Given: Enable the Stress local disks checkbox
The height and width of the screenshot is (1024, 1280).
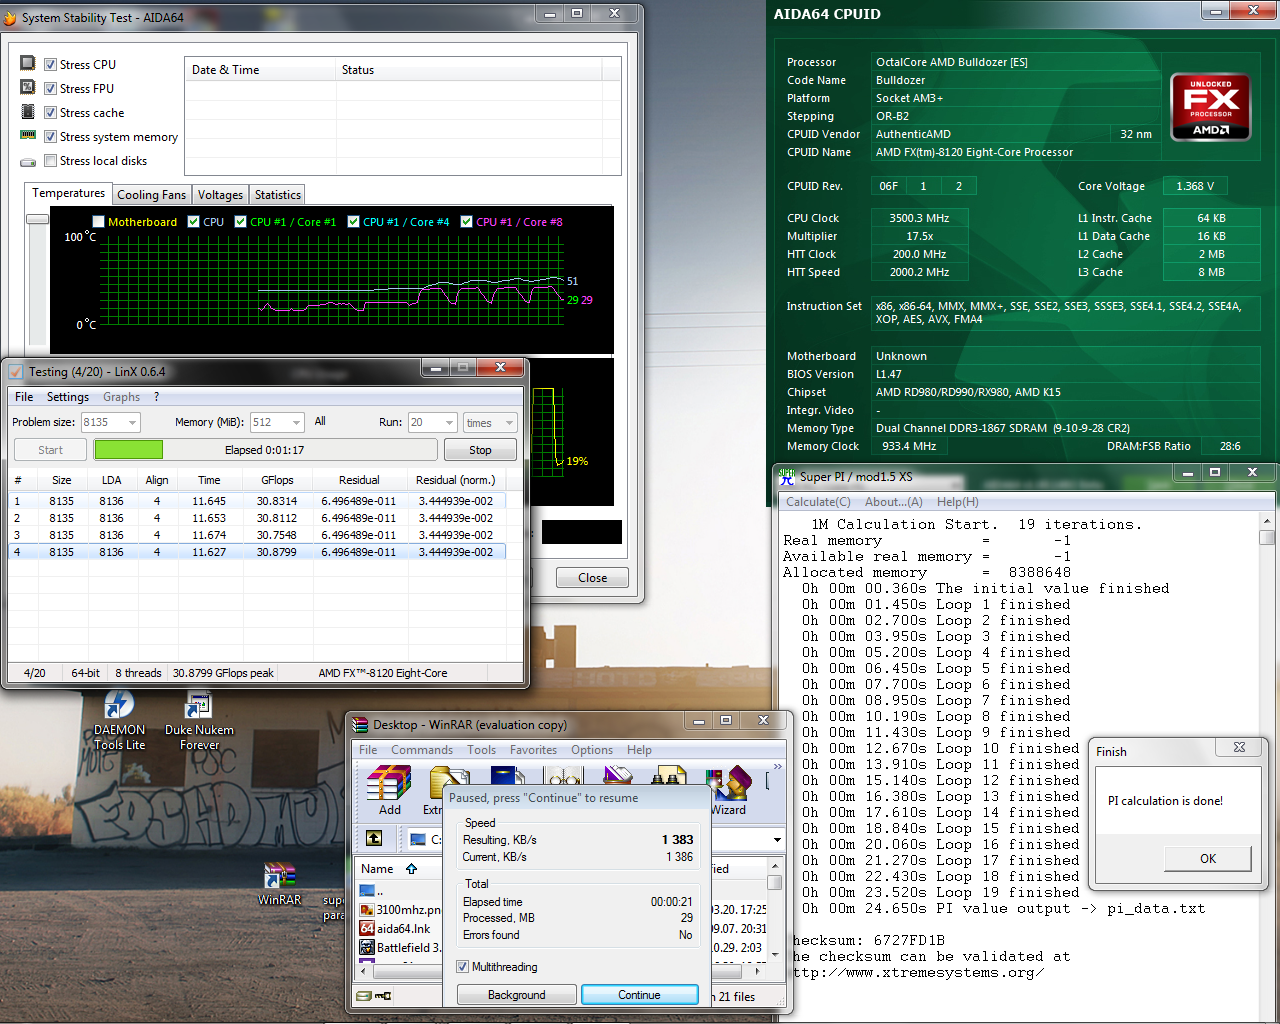Looking at the screenshot, I should pyautogui.click(x=51, y=161).
